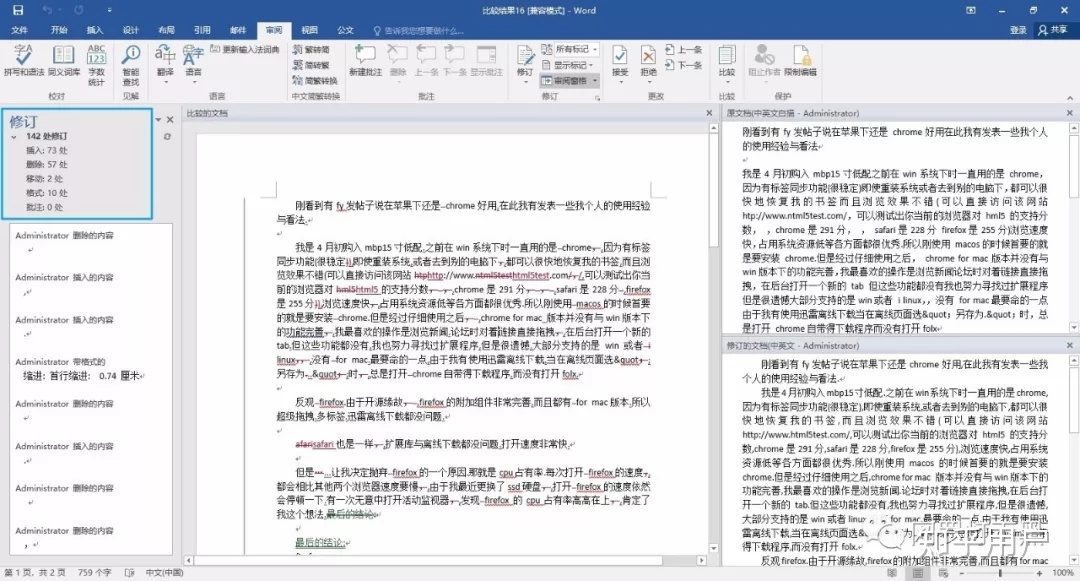
Task: Switch to the 开始 home tab
Action: tap(59, 30)
